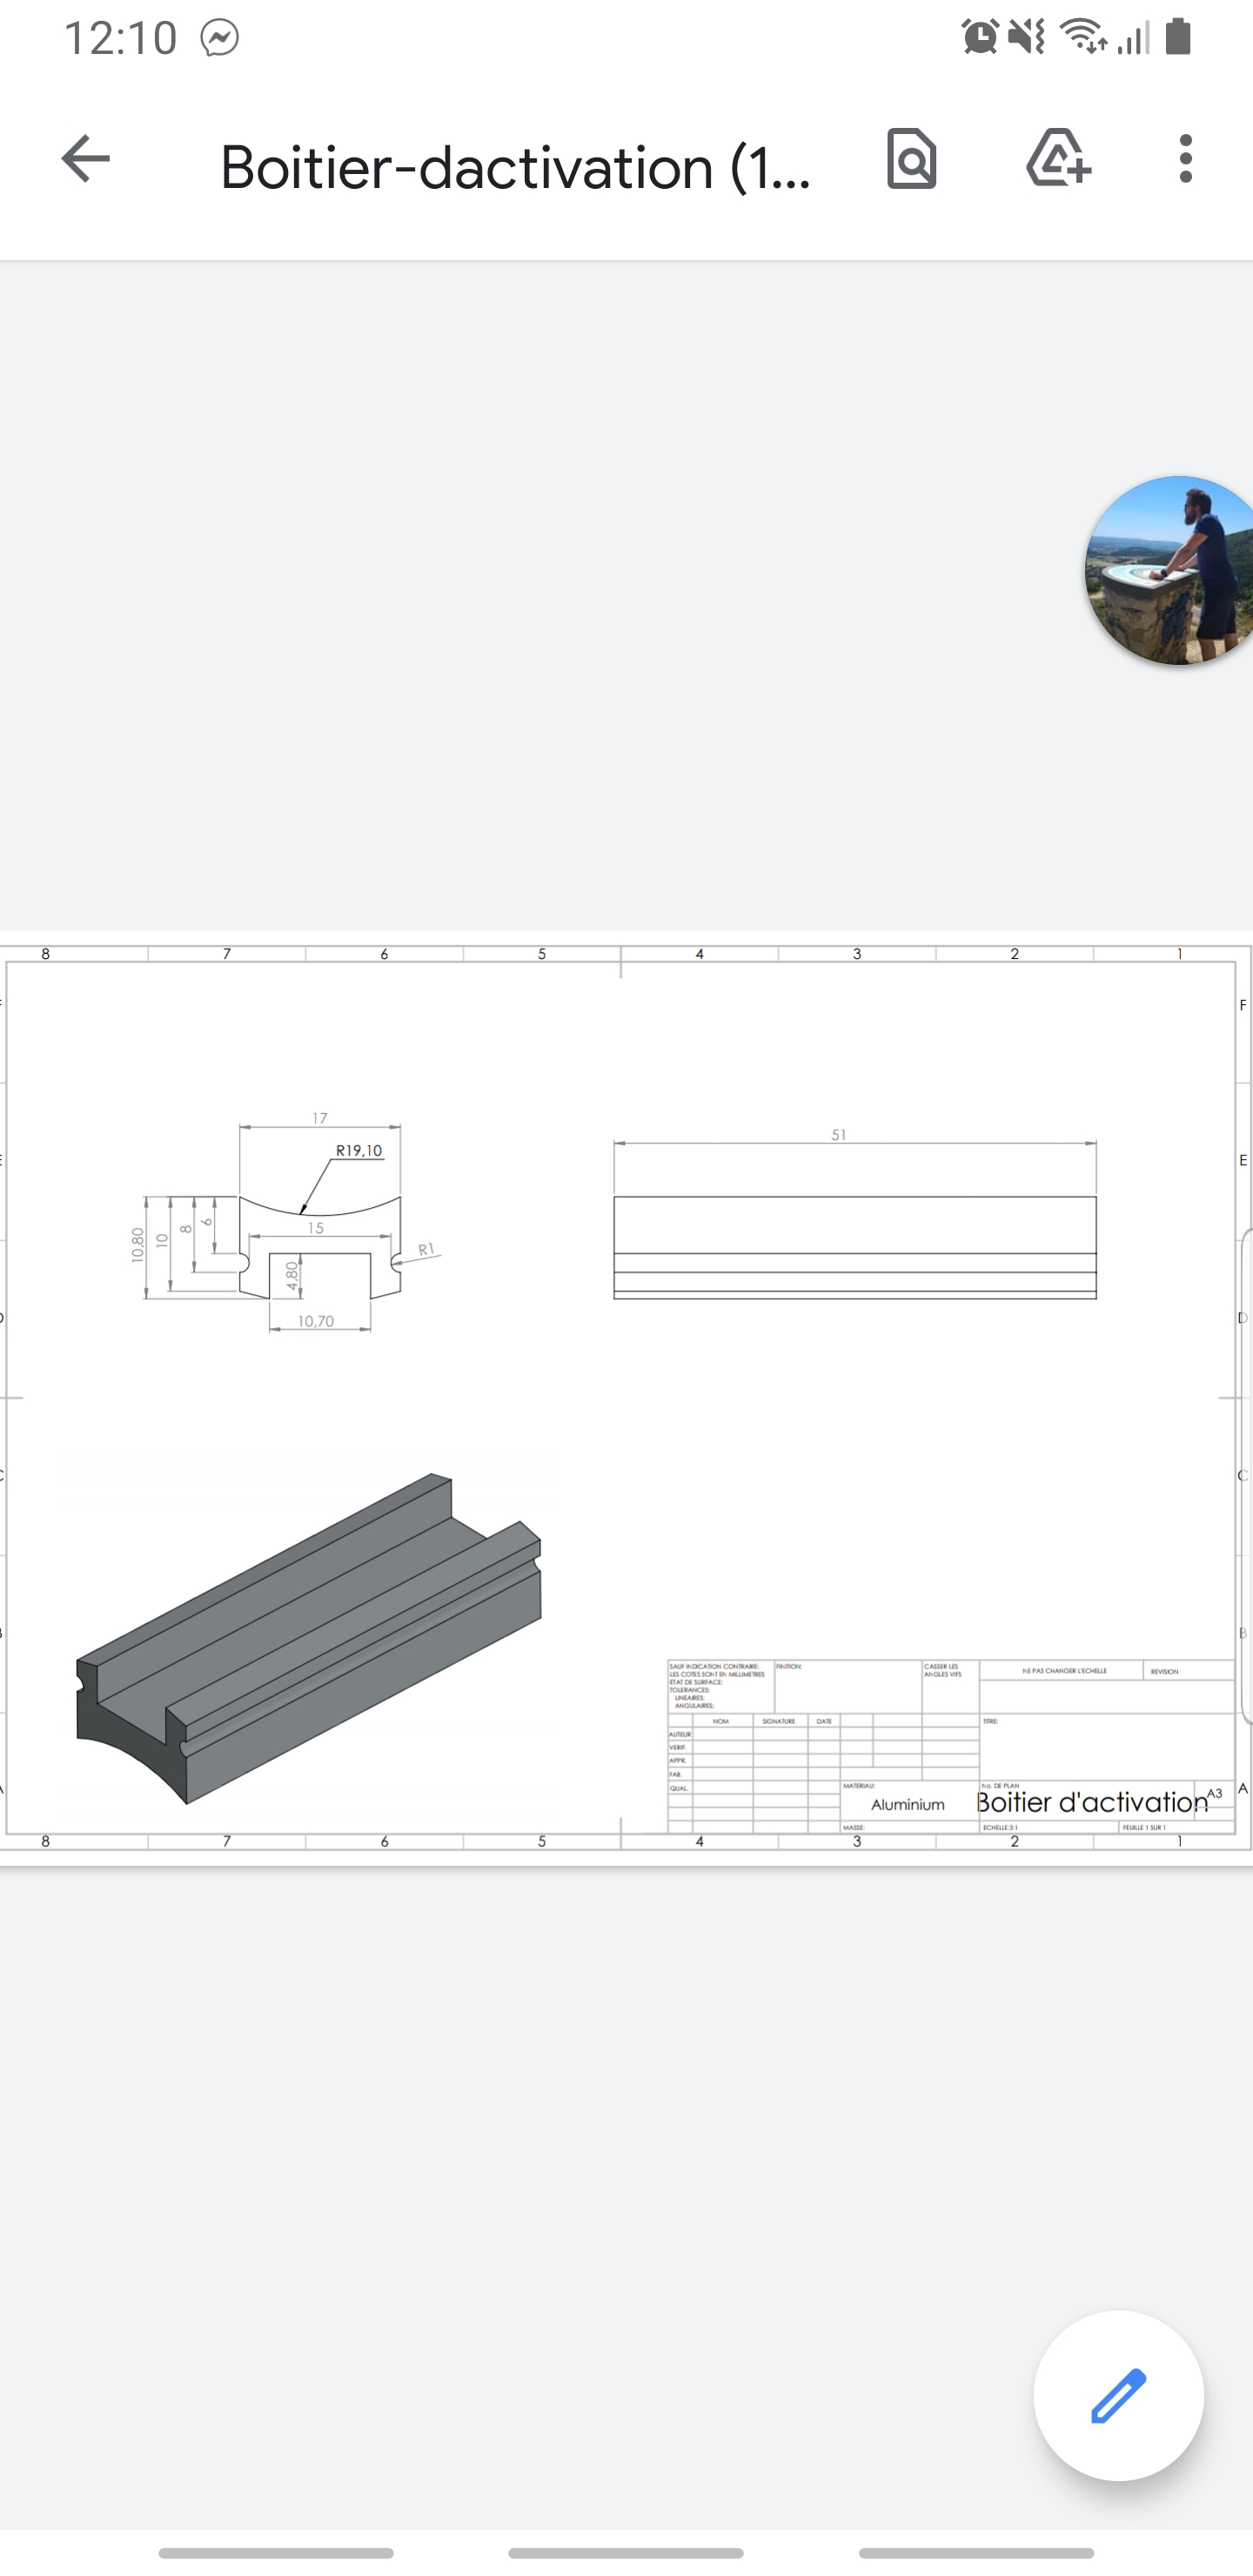Tap the battery status icon

[x=1178, y=37]
